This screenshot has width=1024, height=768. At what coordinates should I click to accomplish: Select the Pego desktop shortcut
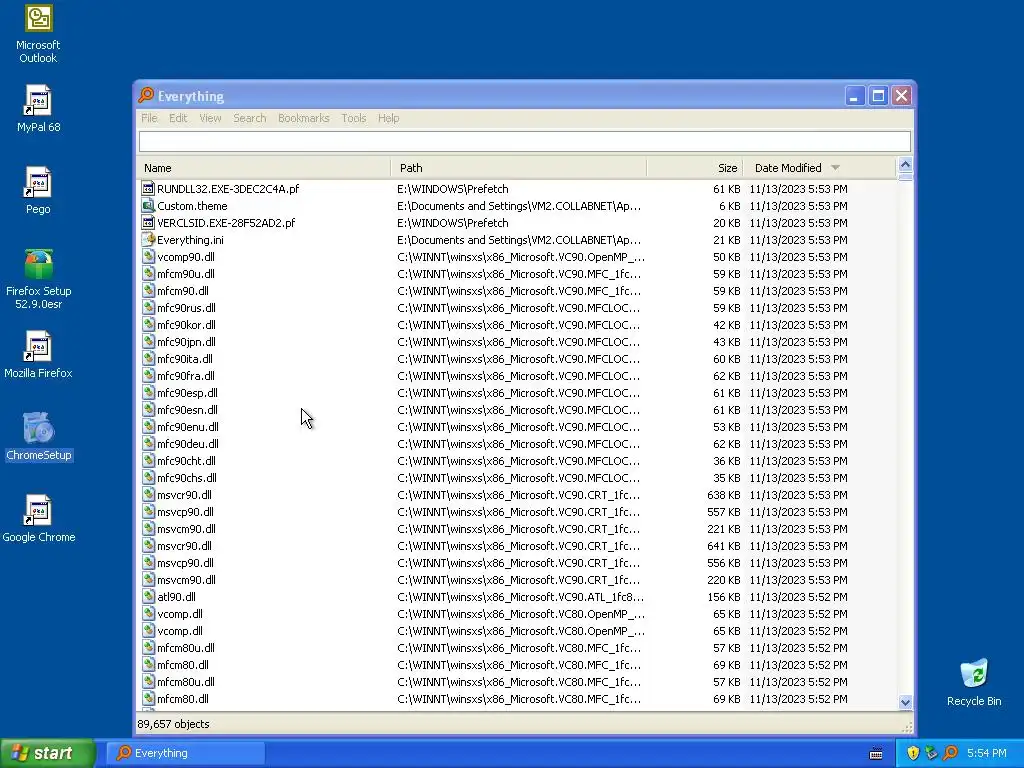[38, 191]
